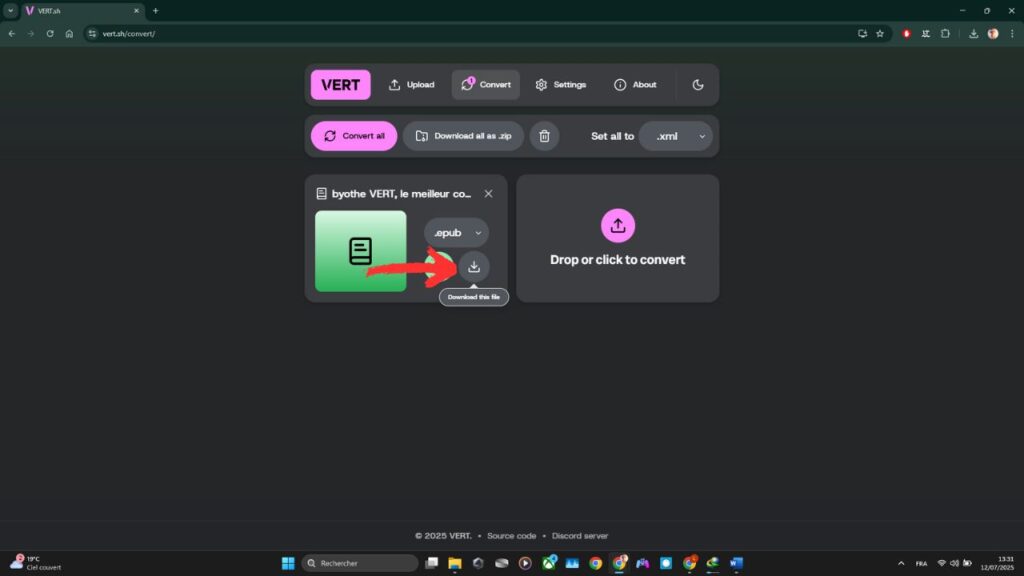1024x576 pixels.
Task: Open the Source code link
Action: 511,536
